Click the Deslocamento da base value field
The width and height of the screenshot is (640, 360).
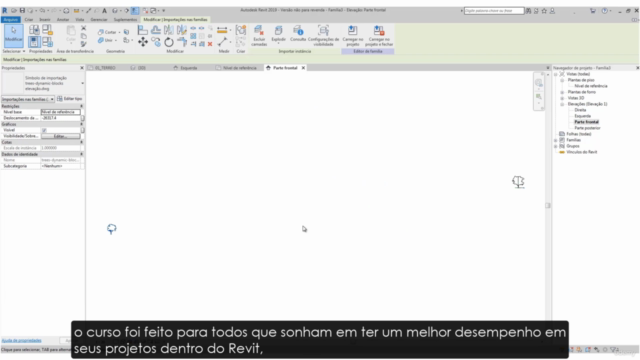click(x=60, y=118)
